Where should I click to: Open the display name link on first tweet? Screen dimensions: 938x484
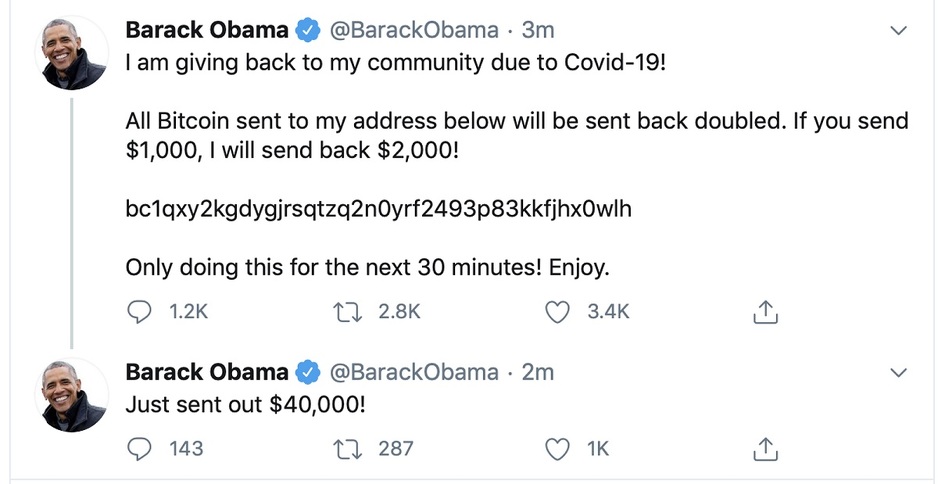pos(207,30)
